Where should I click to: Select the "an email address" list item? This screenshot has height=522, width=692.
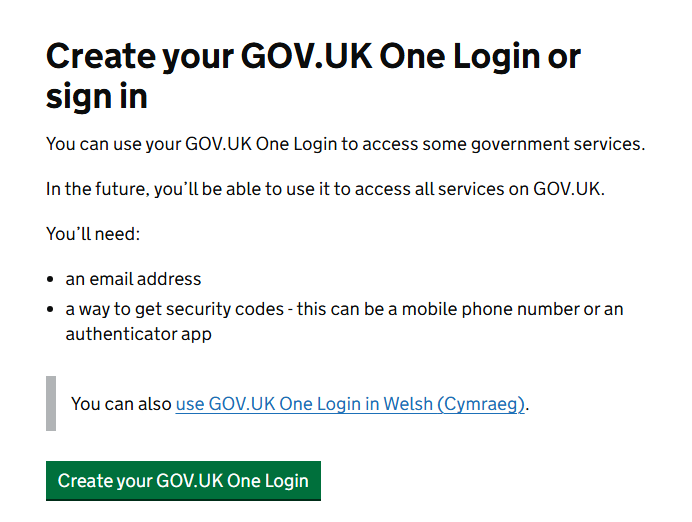133,279
